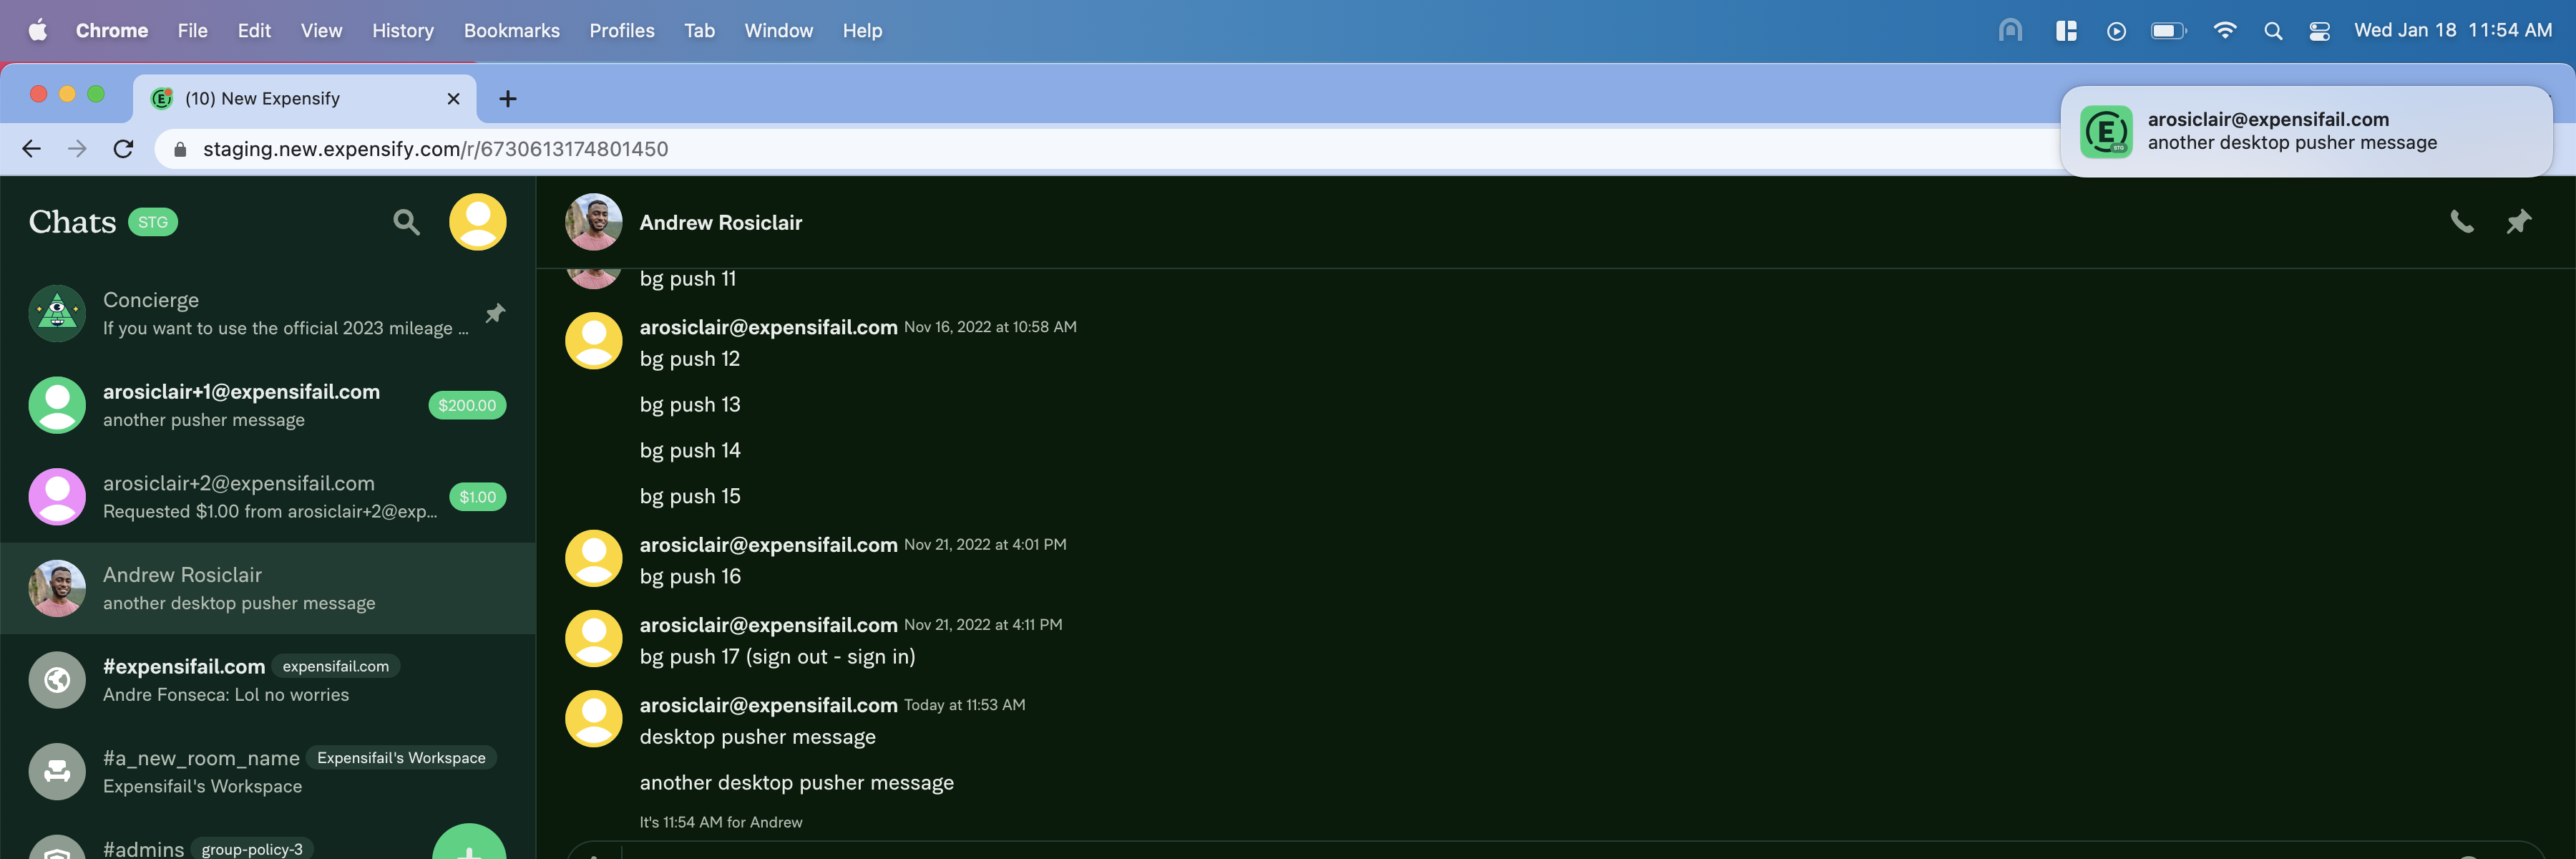Click the desktop pusher message notification banner
Viewport: 2576px width, 859px height.
[x=2305, y=132]
